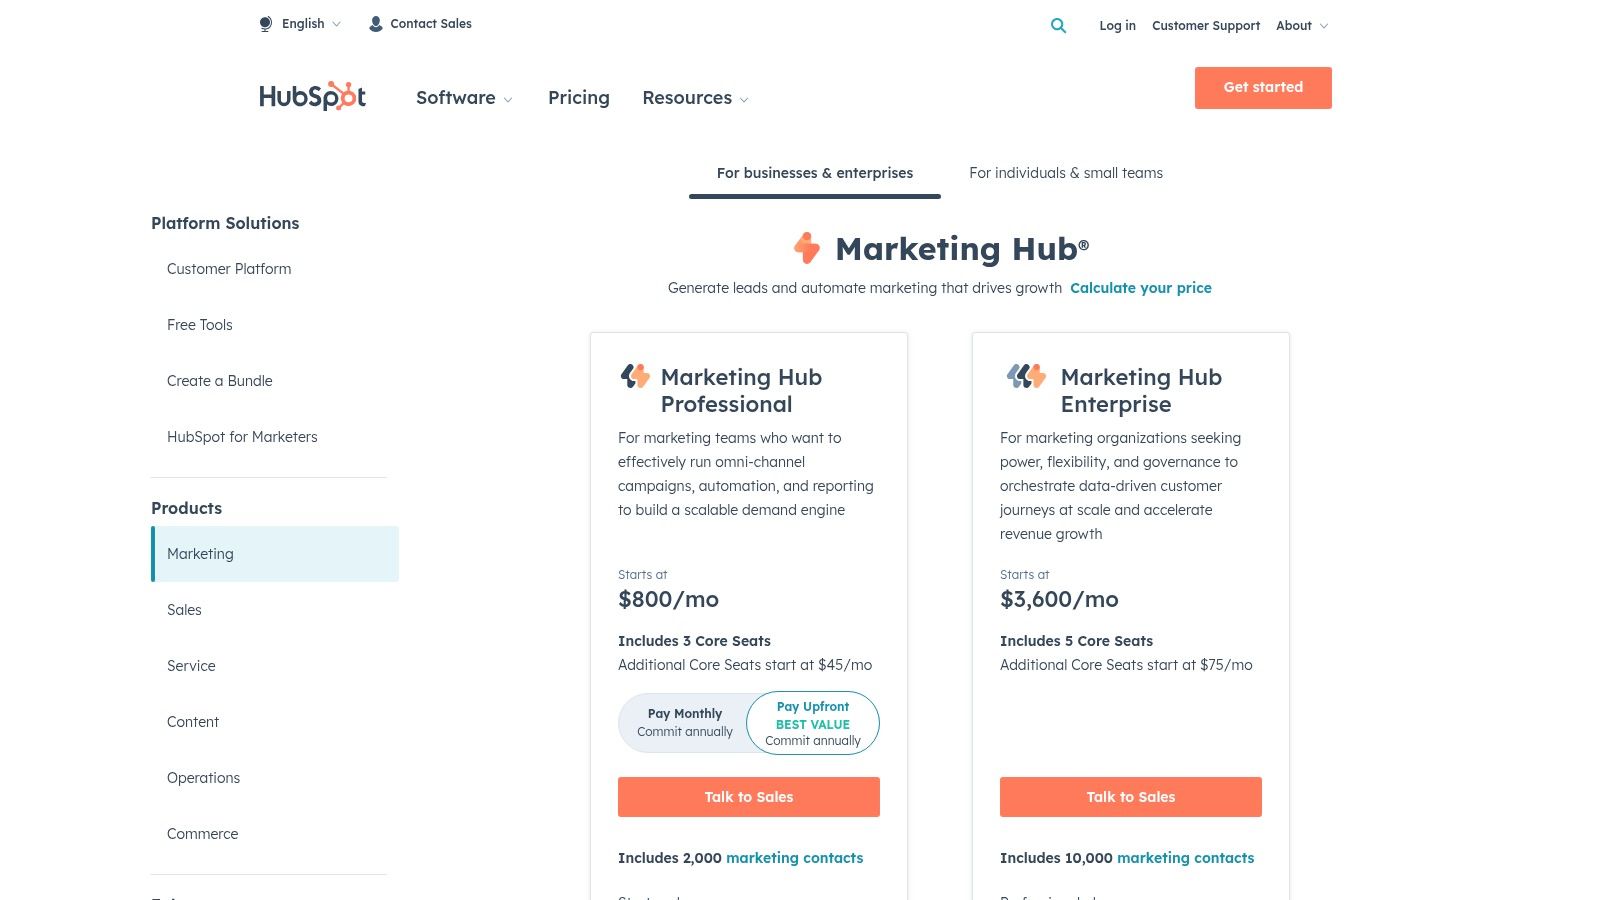The width and height of the screenshot is (1600, 900).
Task: Click Talk to Sales for Professional plan
Action: [749, 797]
